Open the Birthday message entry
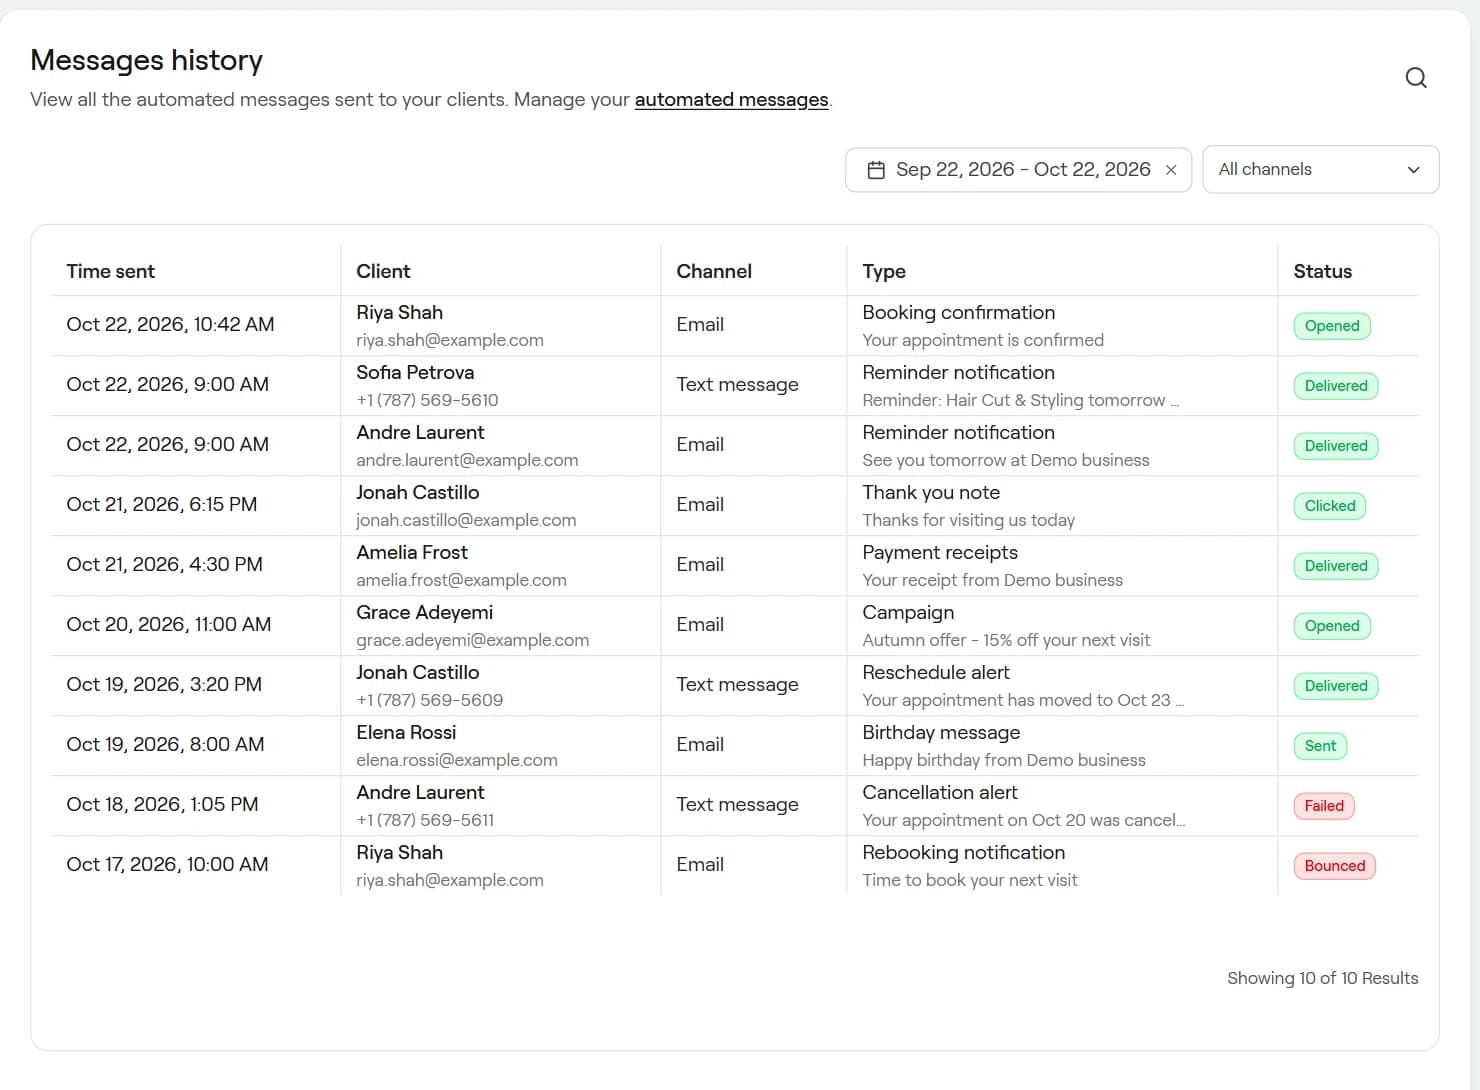The height and width of the screenshot is (1090, 1480). coord(941,732)
